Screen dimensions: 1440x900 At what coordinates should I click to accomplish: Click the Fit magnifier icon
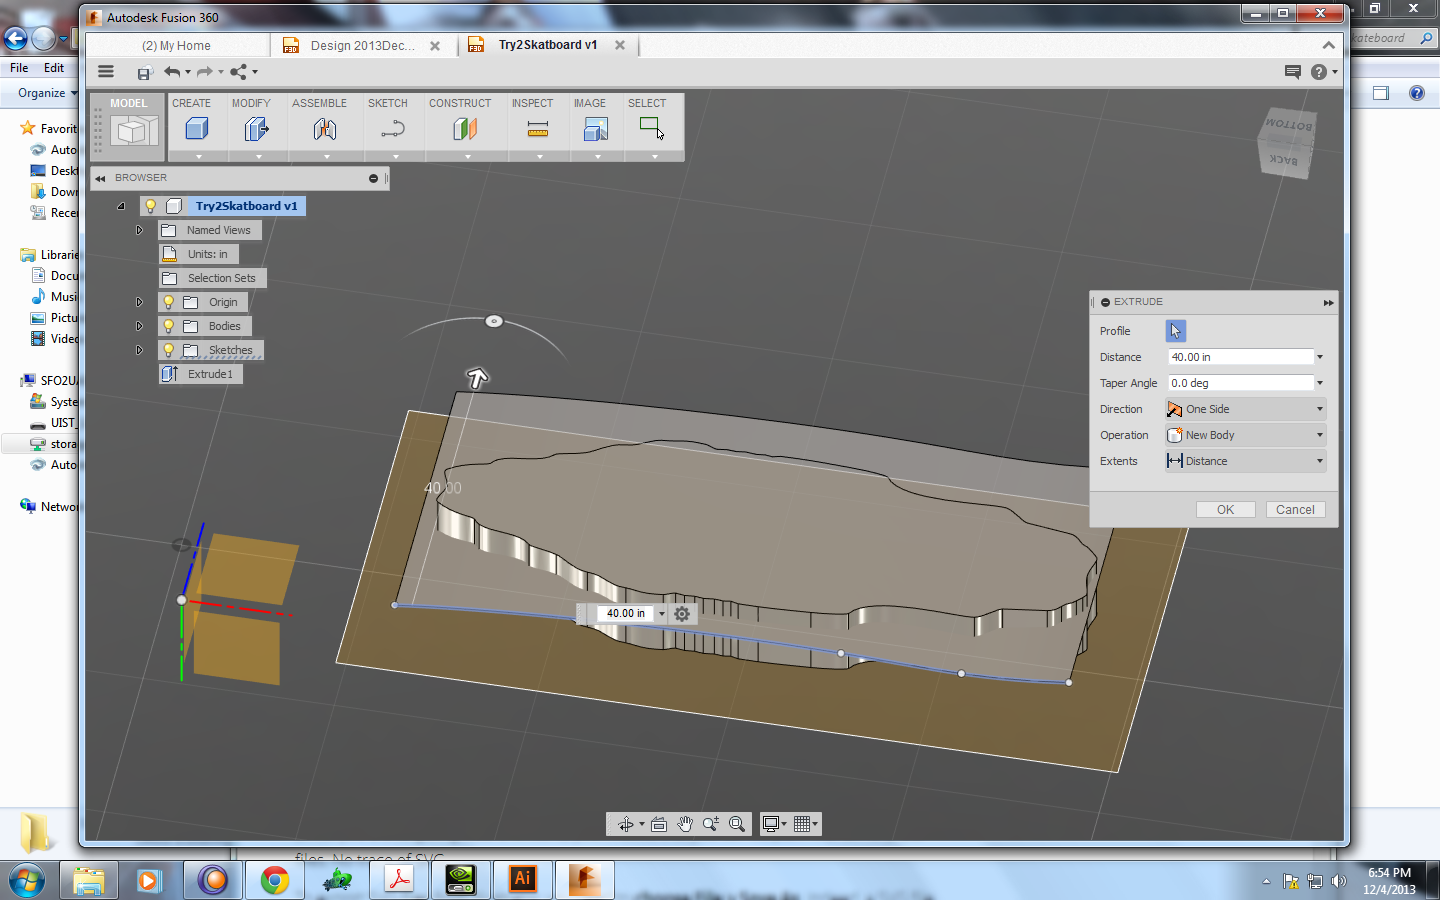(x=737, y=824)
